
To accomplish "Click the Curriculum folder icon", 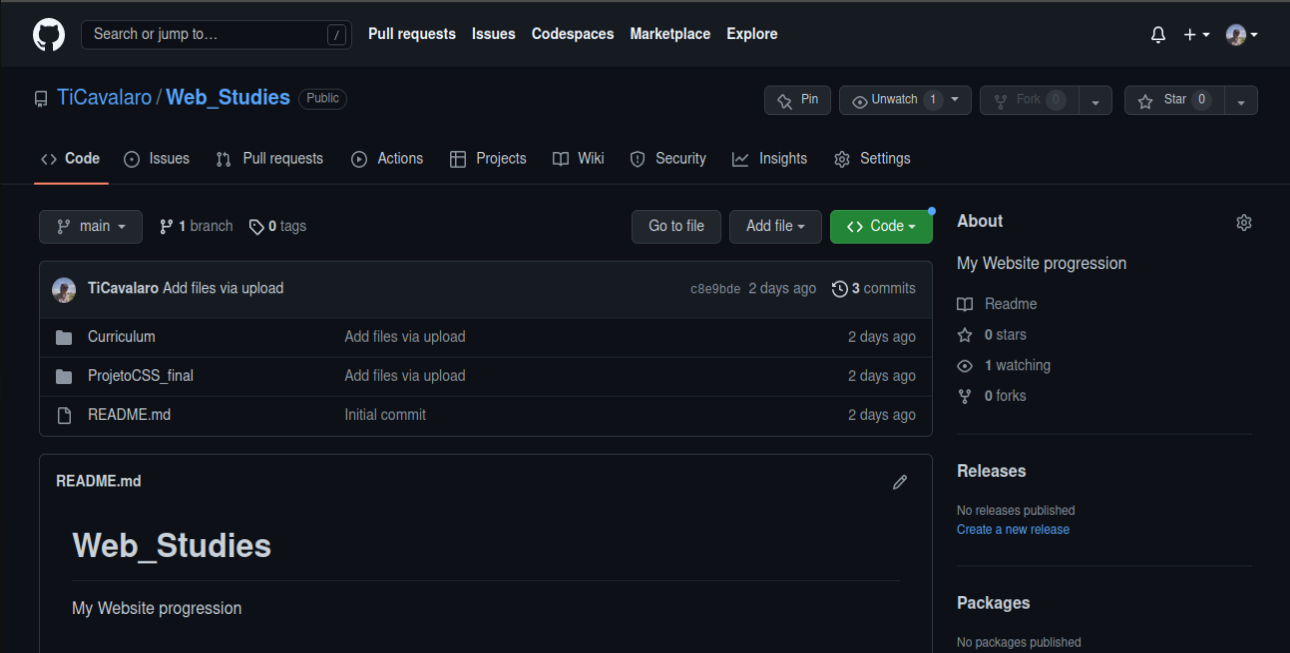I will click(64, 338).
